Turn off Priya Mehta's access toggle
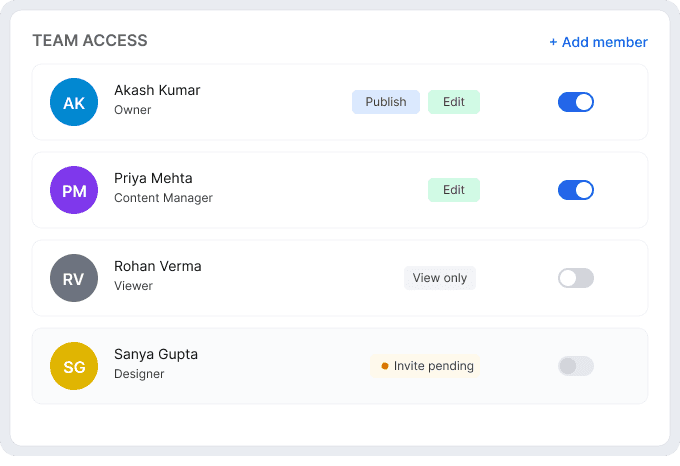 click(x=576, y=190)
